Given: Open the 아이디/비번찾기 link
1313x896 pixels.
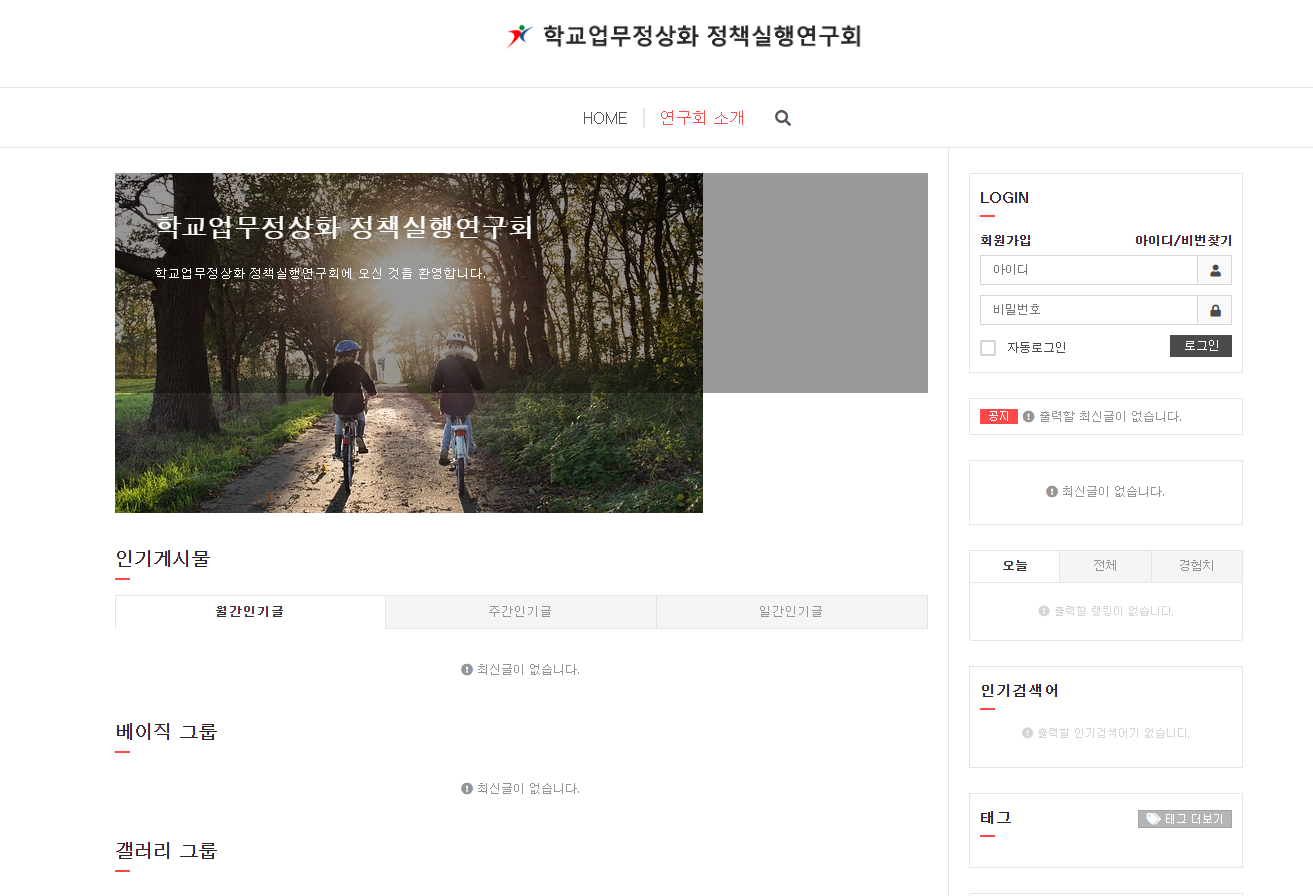Looking at the screenshot, I should [x=1183, y=241].
